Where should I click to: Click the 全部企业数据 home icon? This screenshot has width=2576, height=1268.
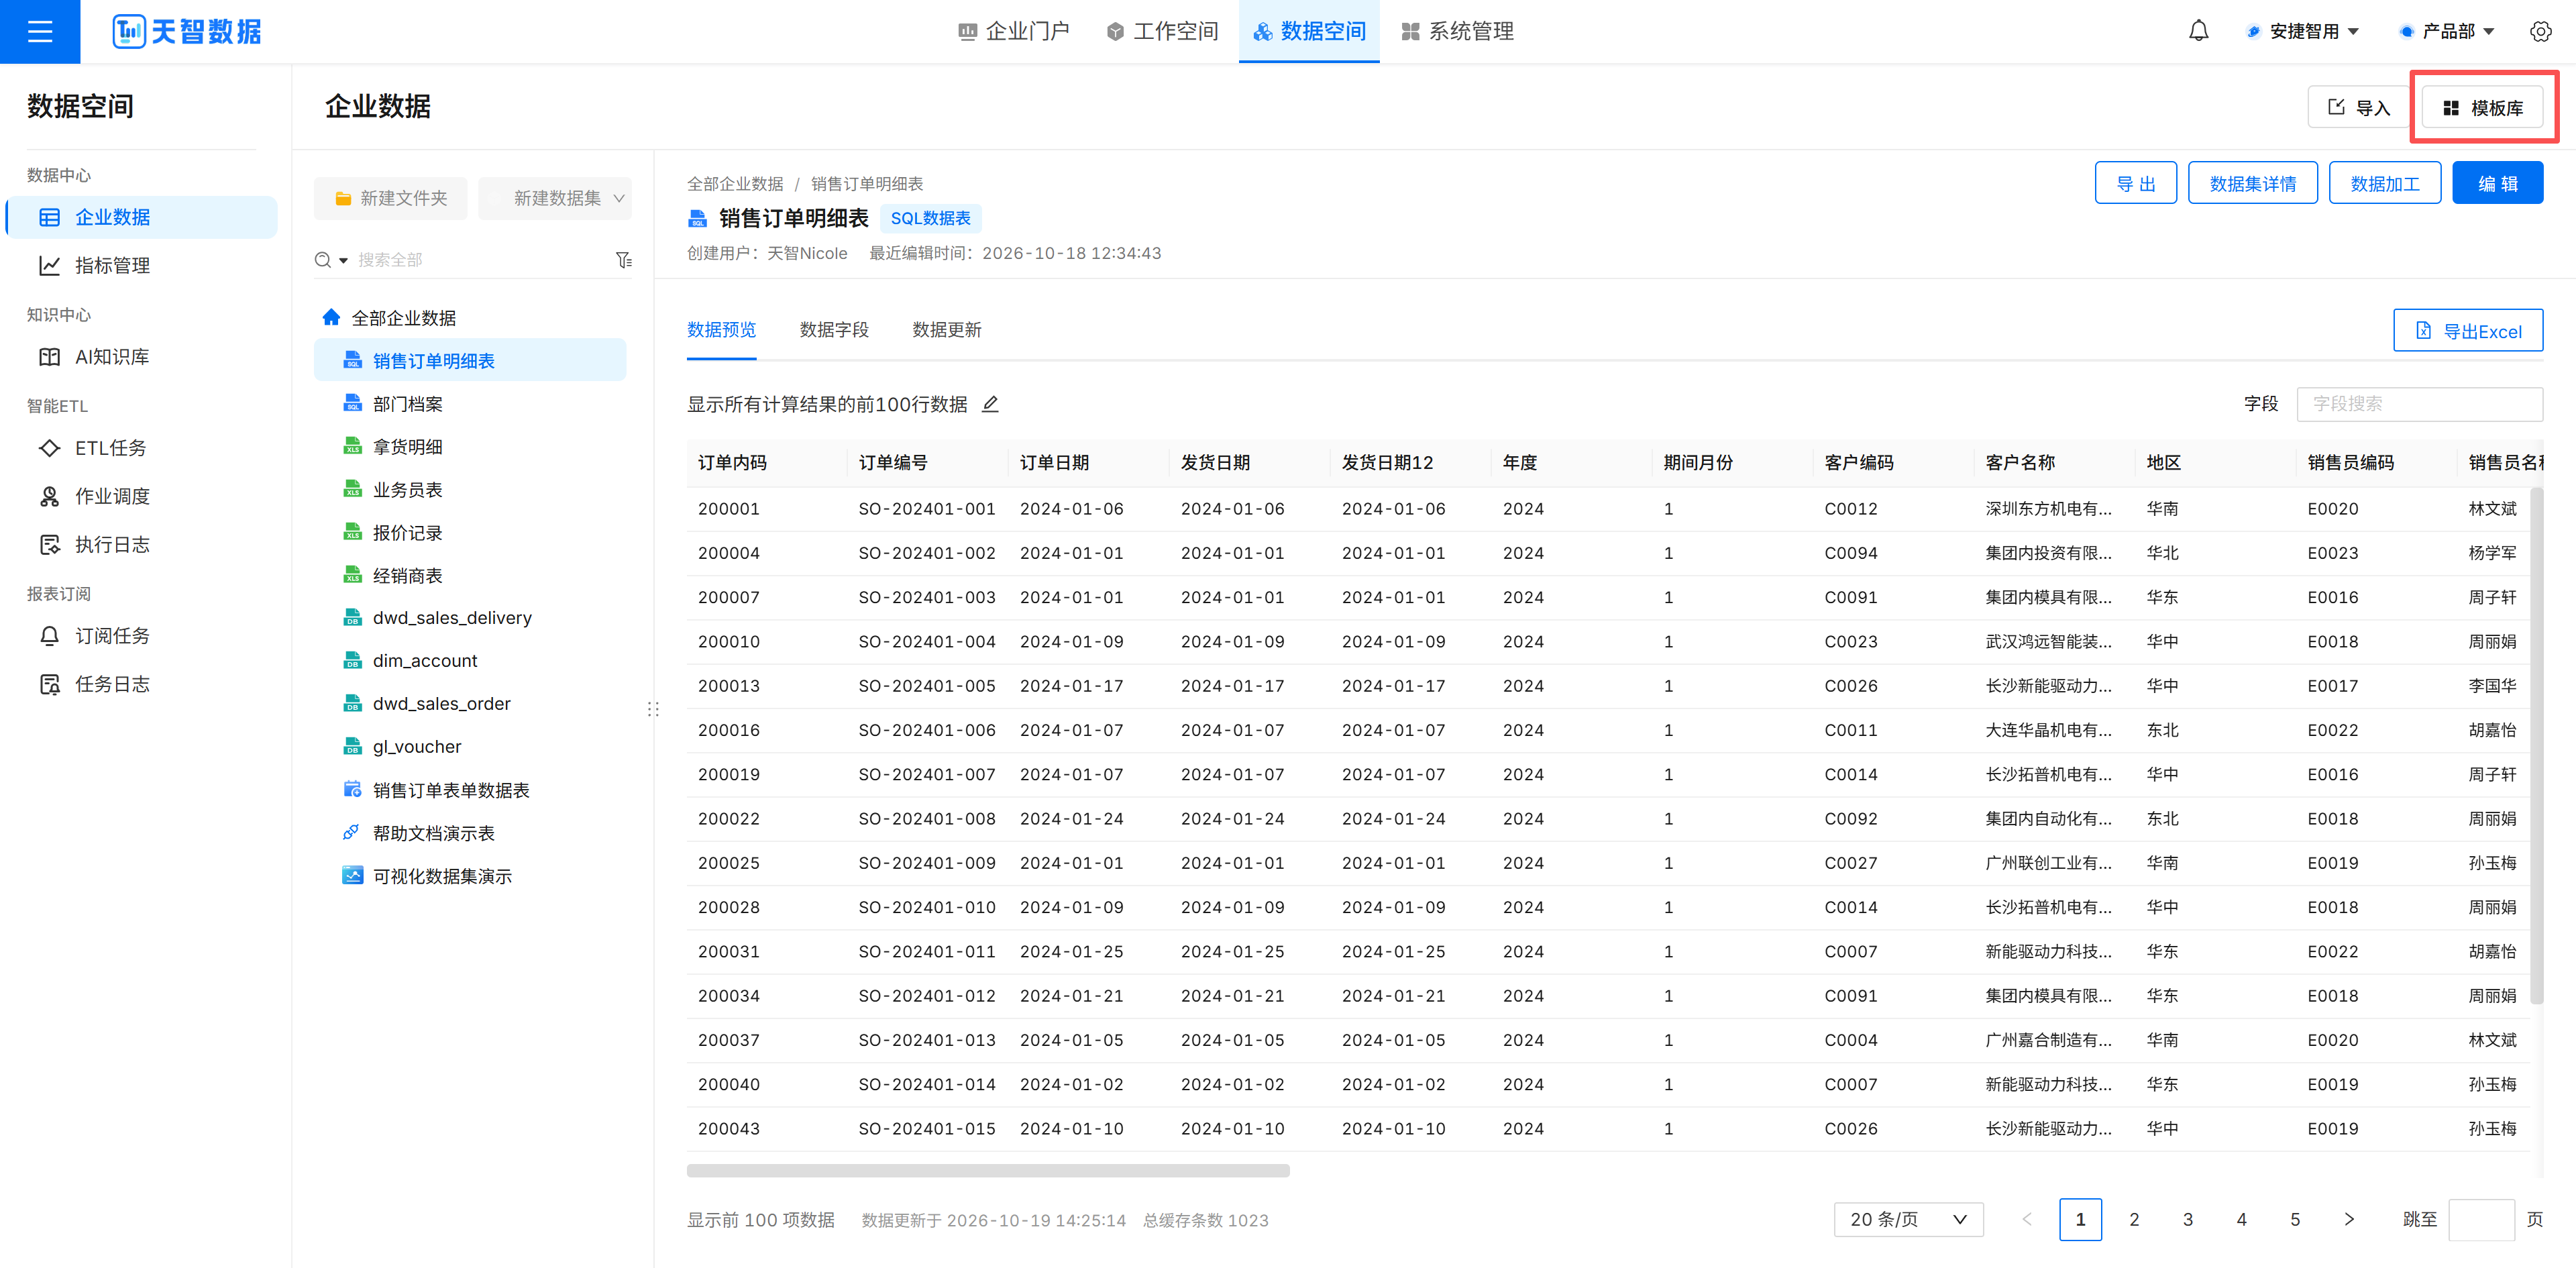tap(331, 317)
